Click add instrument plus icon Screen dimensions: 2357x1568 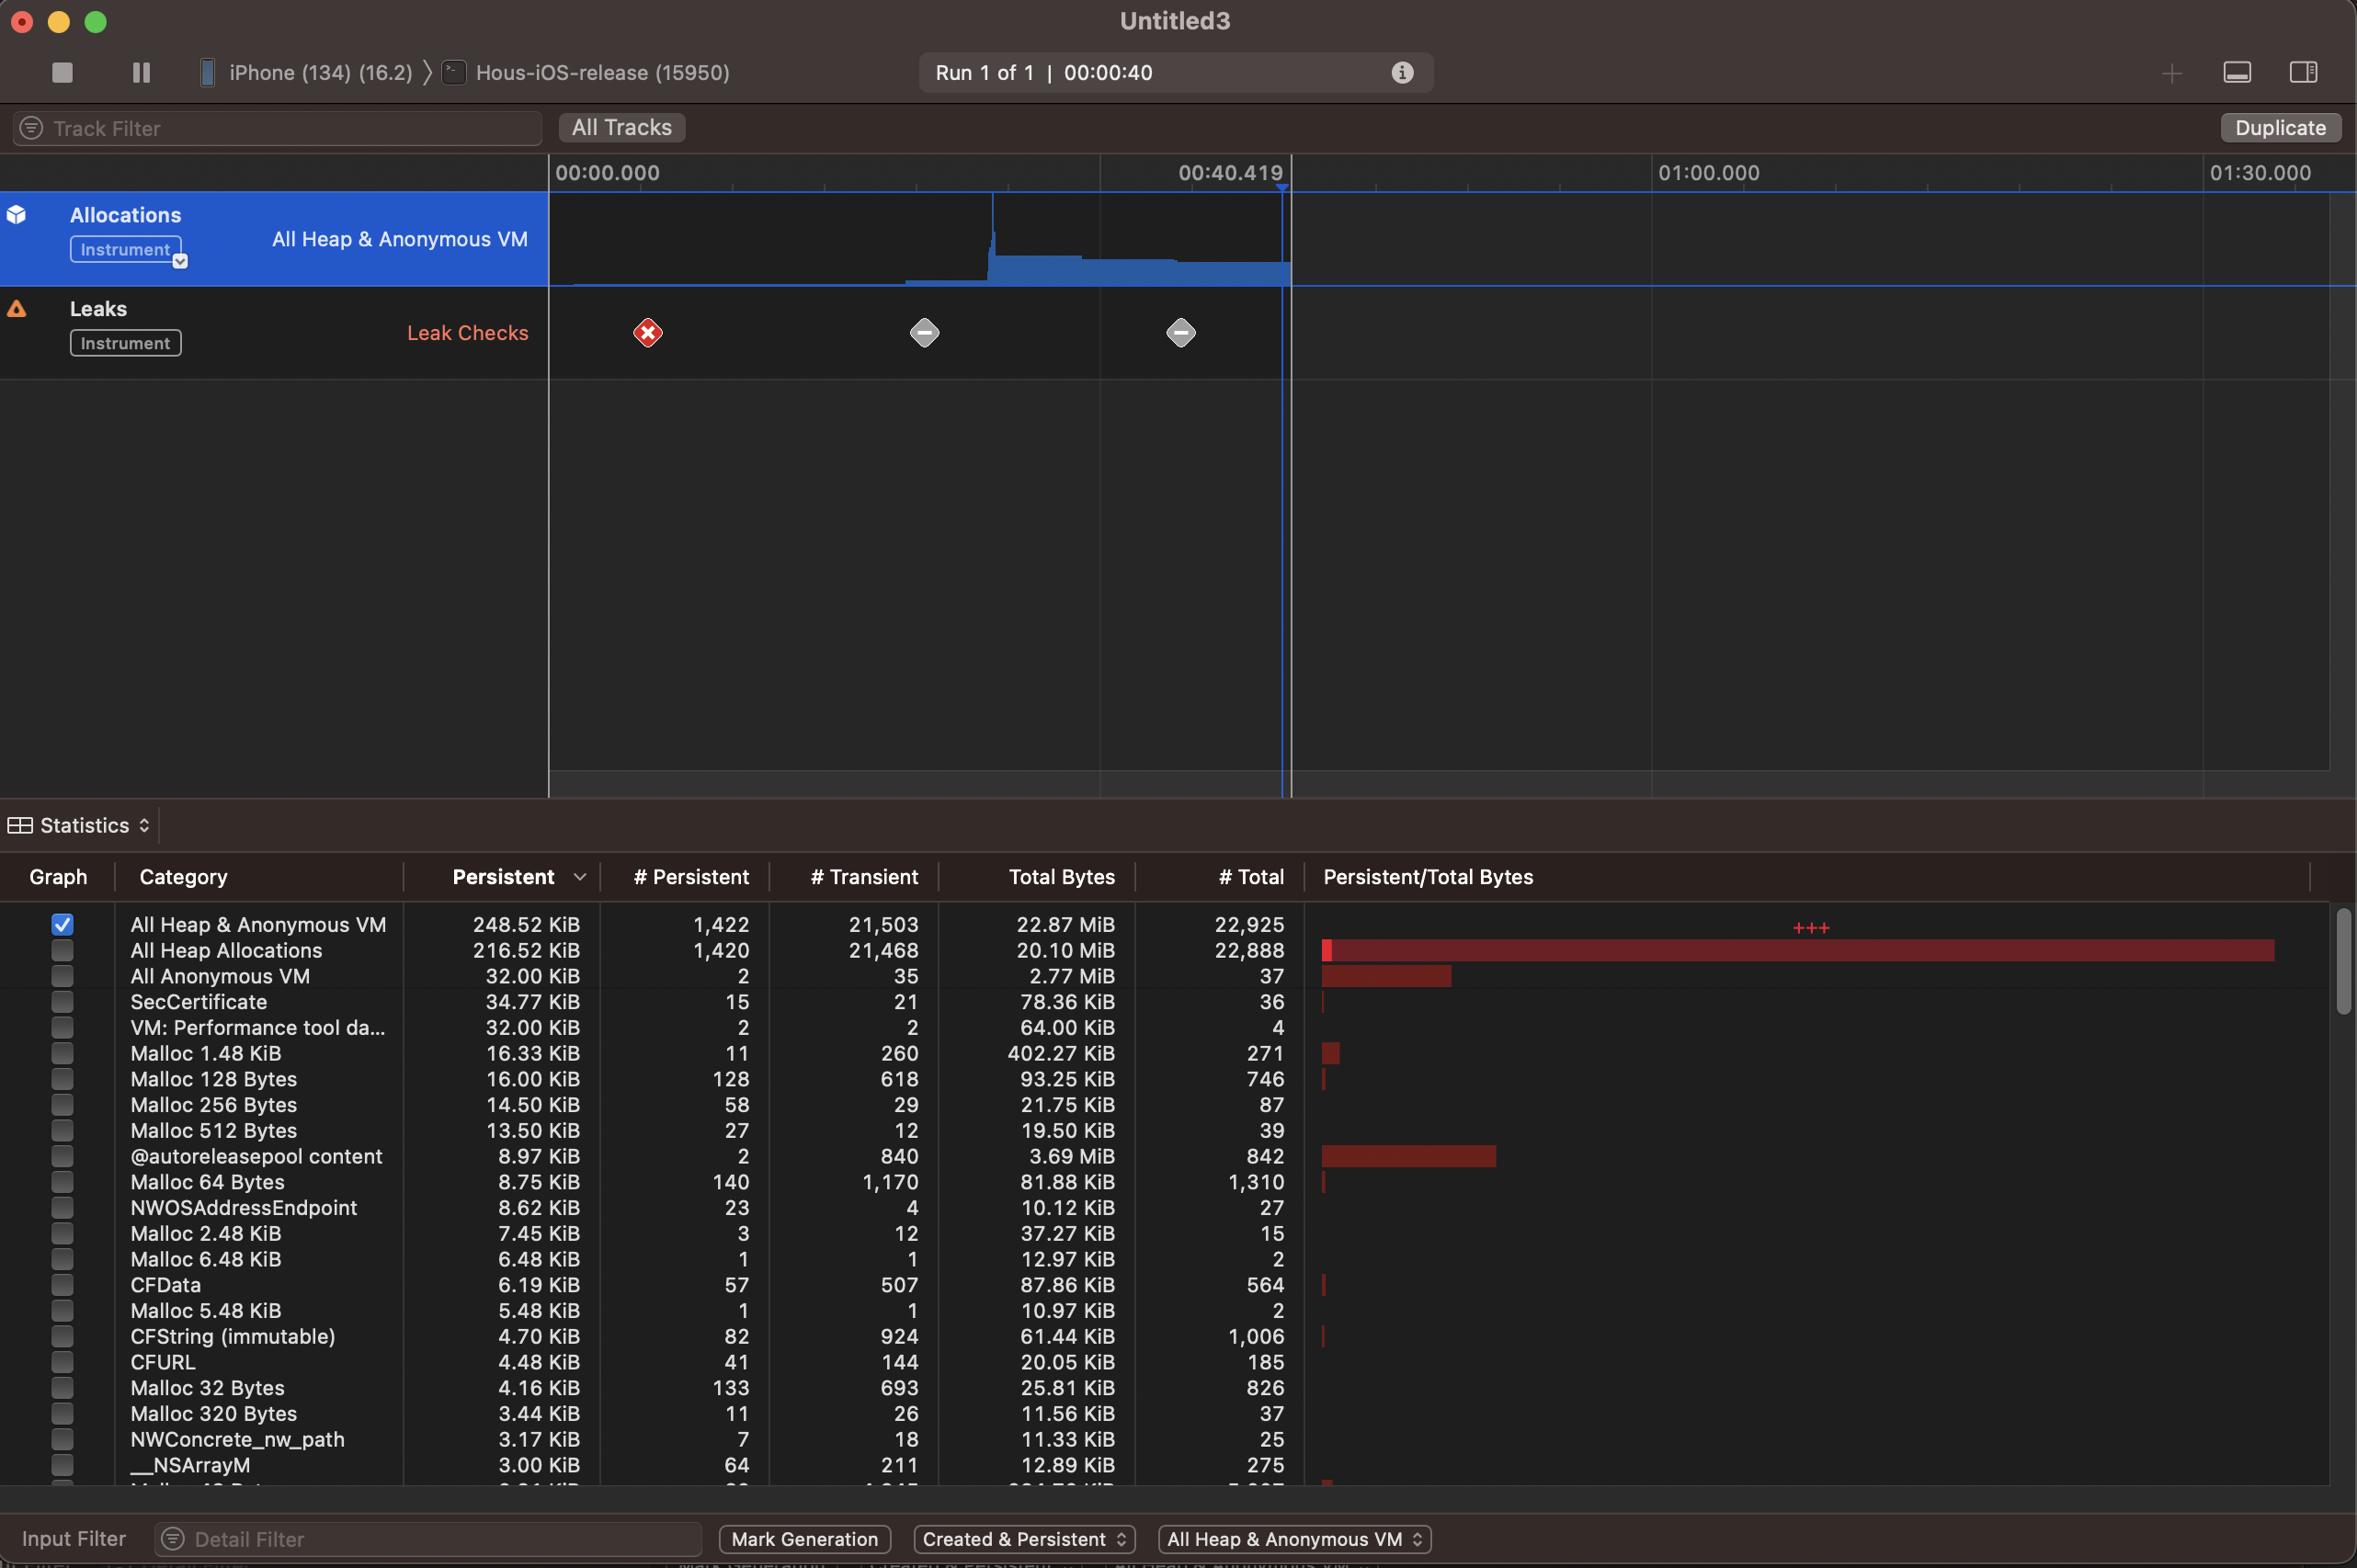[x=2171, y=73]
